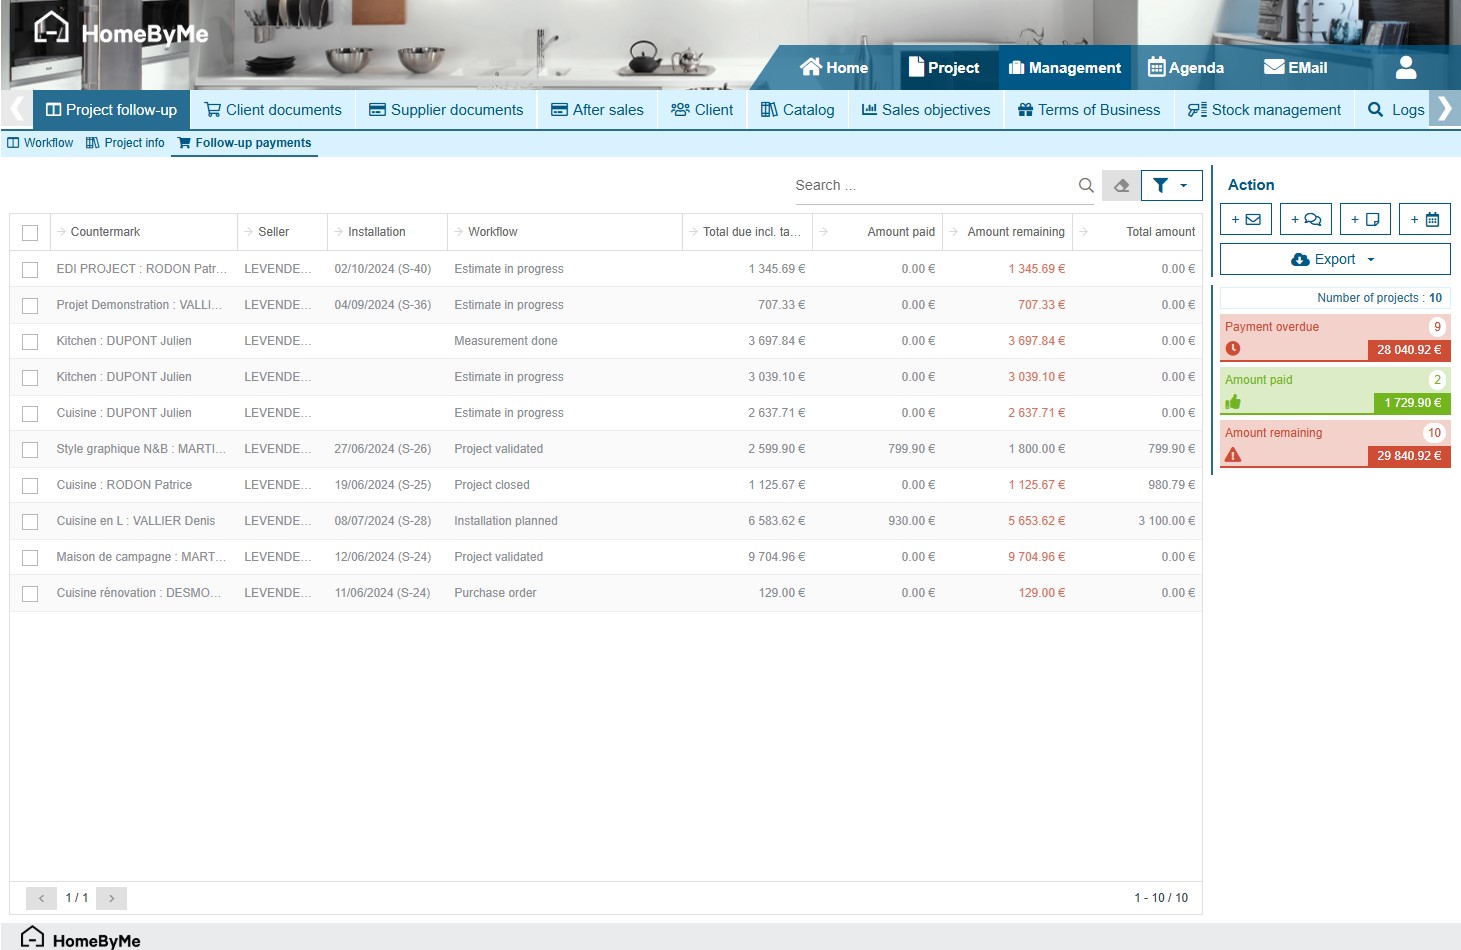Click the add comment action icon
Screen dimensions: 1461x950
coord(1305,219)
